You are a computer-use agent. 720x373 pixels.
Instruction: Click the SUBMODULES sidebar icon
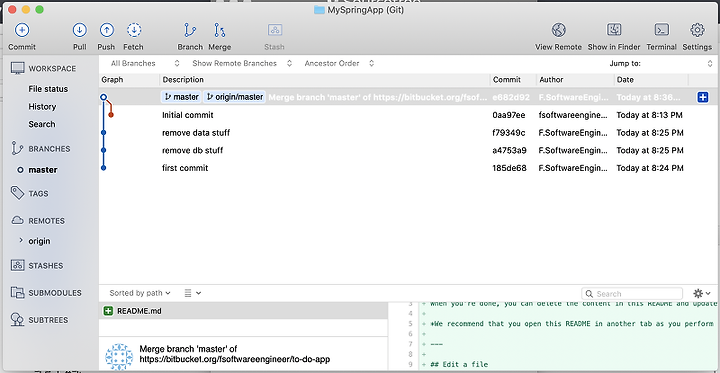(x=17, y=293)
